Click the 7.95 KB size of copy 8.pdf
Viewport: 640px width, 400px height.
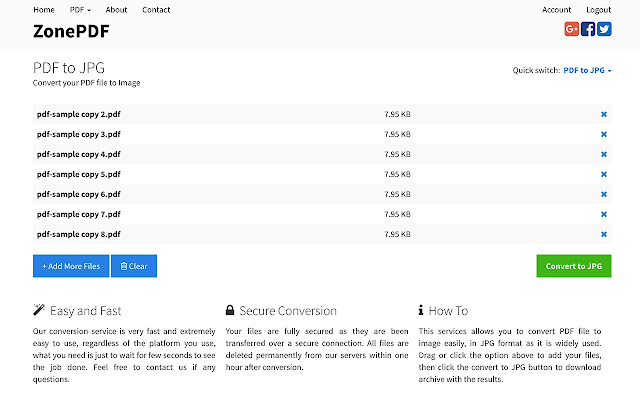[x=397, y=234]
